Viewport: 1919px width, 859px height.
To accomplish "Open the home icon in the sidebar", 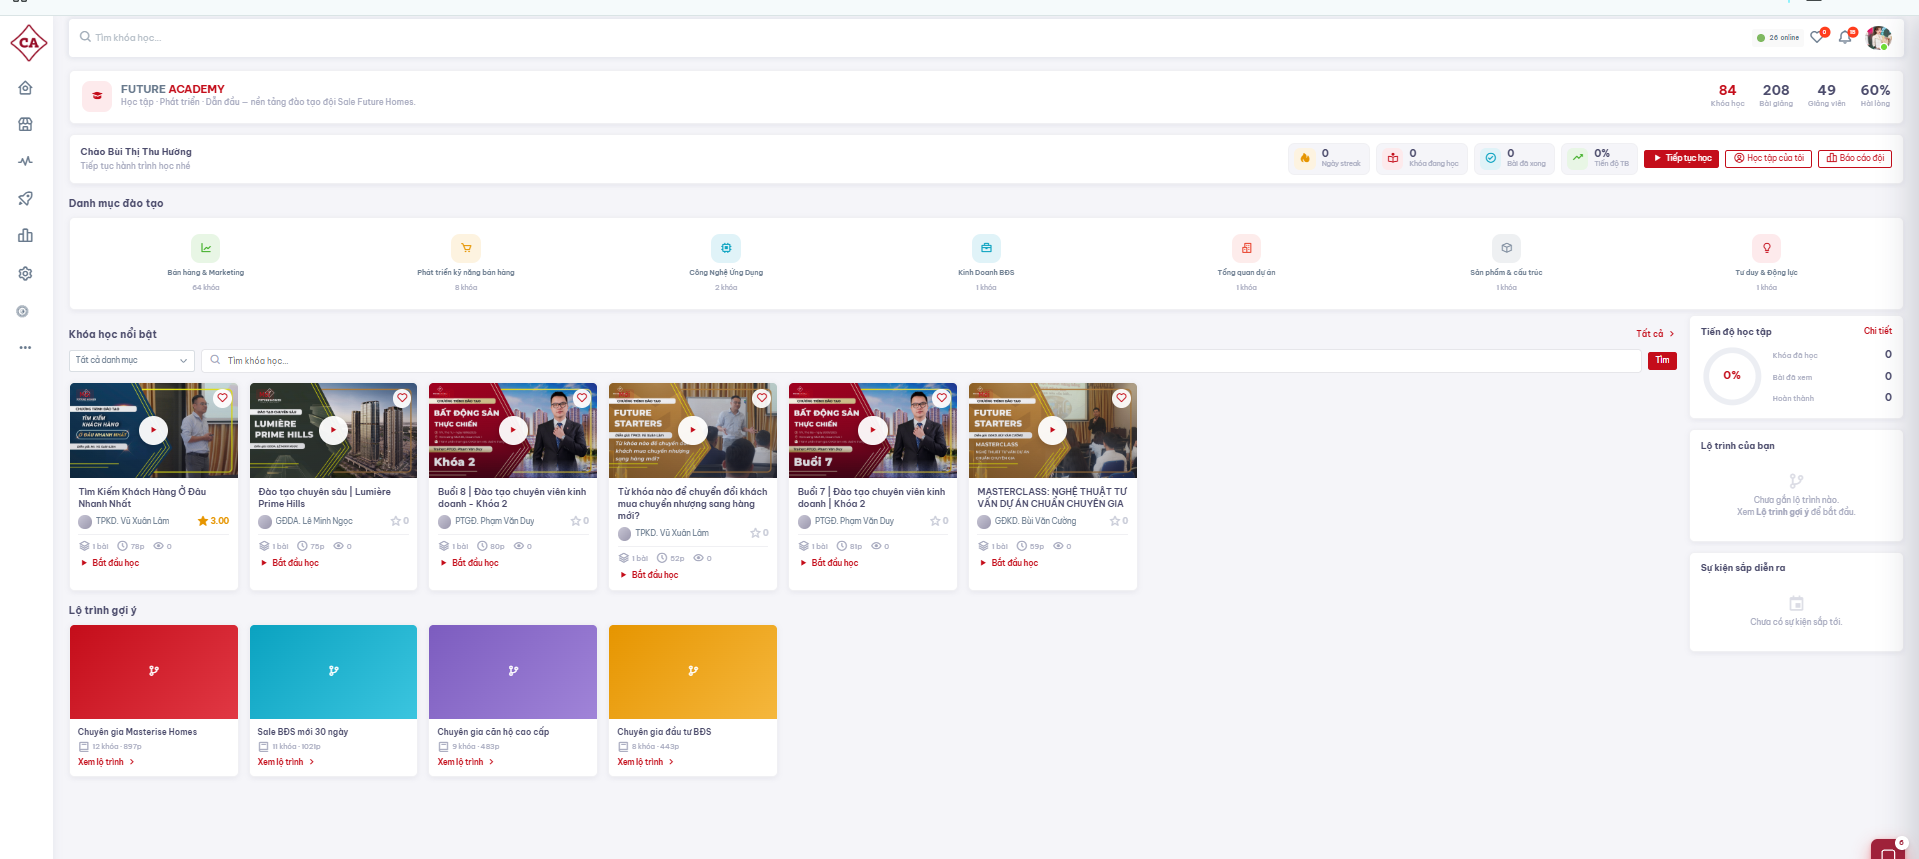I will click(26, 88).
